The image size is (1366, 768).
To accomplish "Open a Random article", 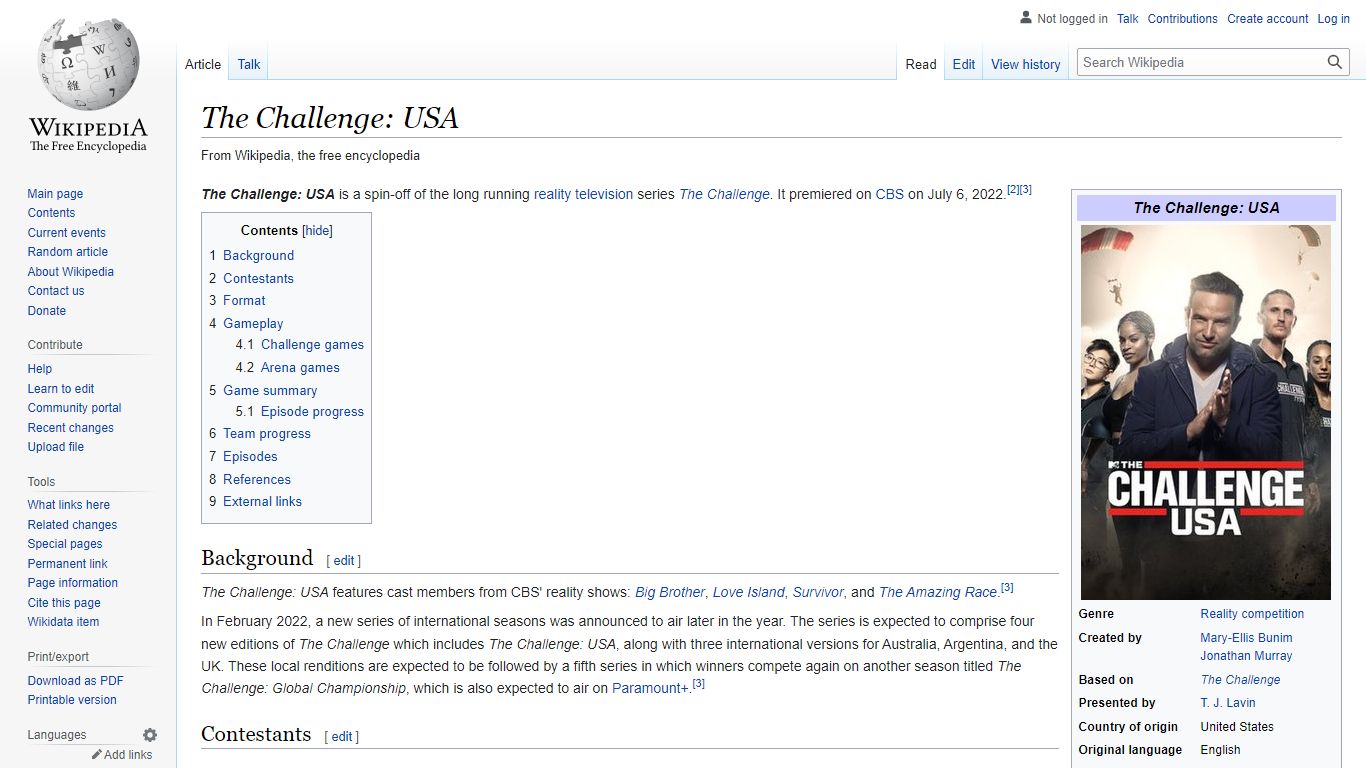I will pyautogui.click(x=68, y=252).
